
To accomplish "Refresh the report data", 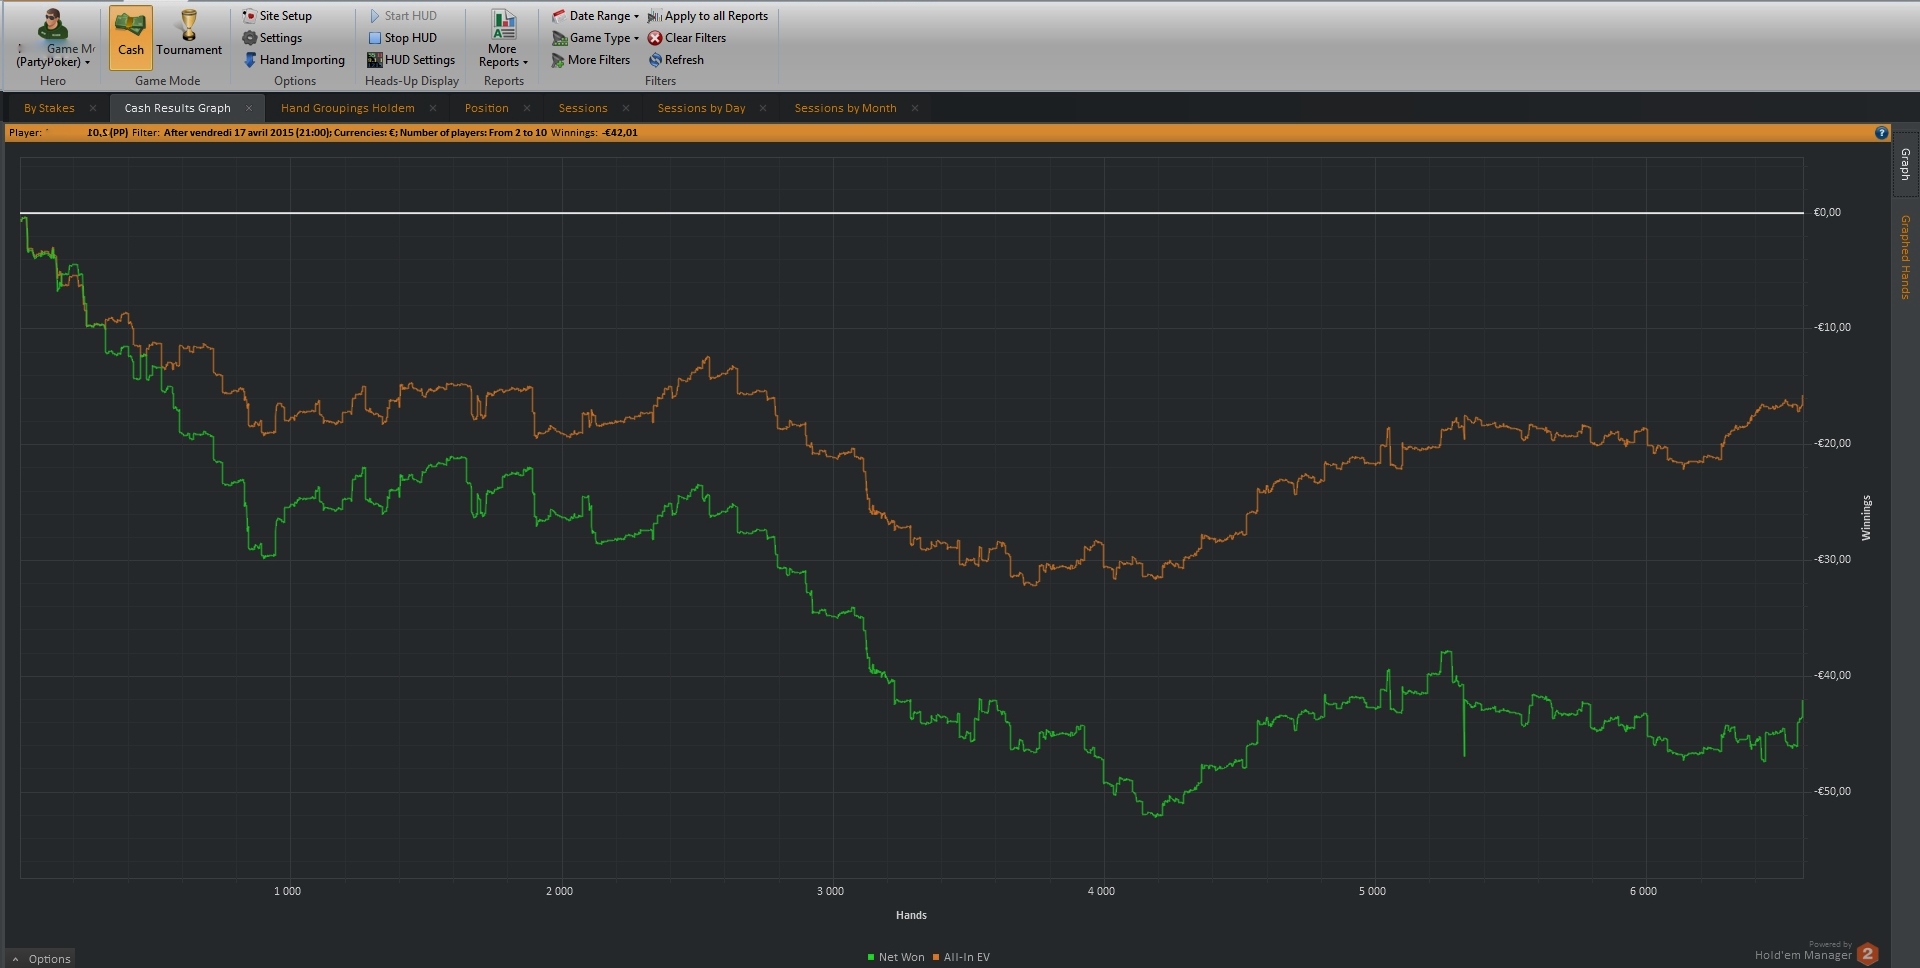I will point(676,60).
